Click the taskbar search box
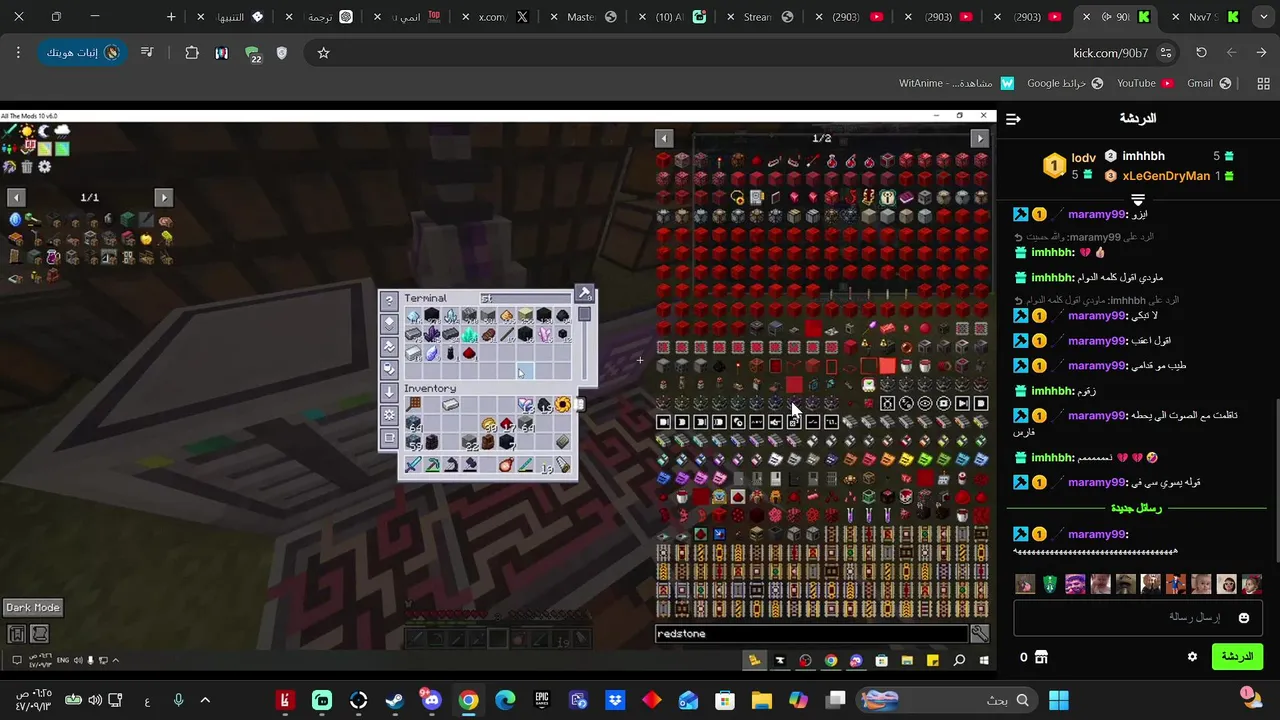 pos(947,701)
